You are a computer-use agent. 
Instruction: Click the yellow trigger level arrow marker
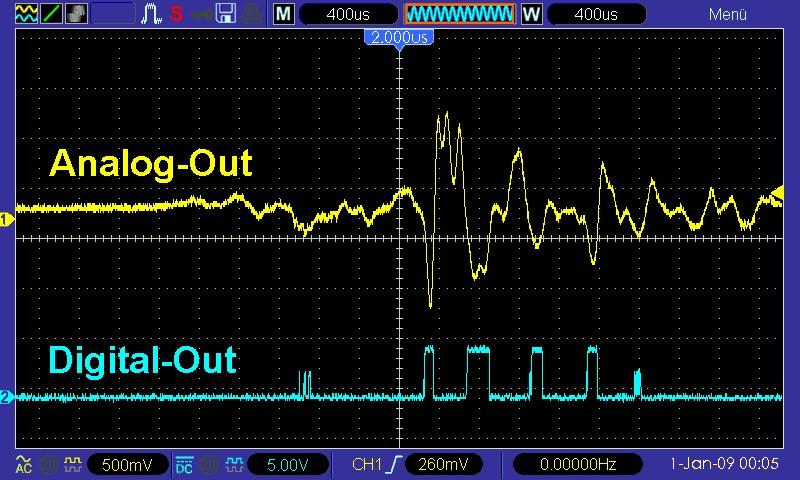(777, 193)
